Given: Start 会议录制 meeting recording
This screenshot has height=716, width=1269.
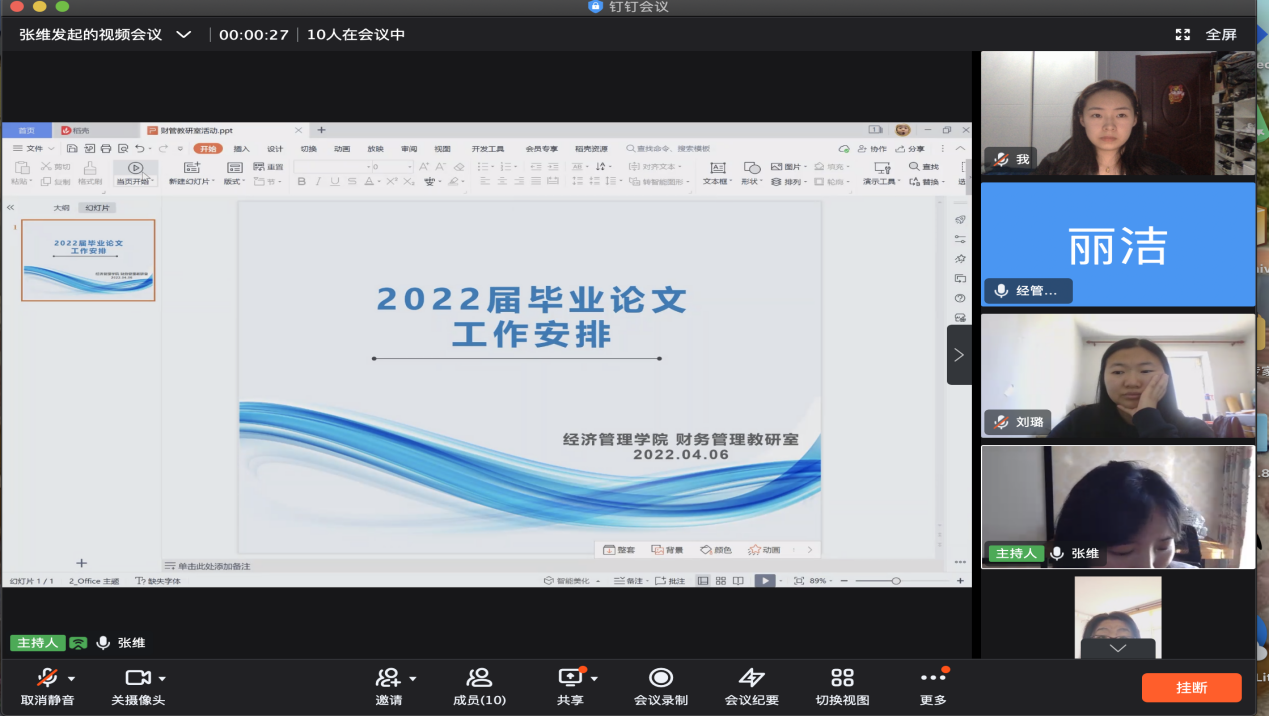Looking at the screenshot, I should tap(661, 686).
